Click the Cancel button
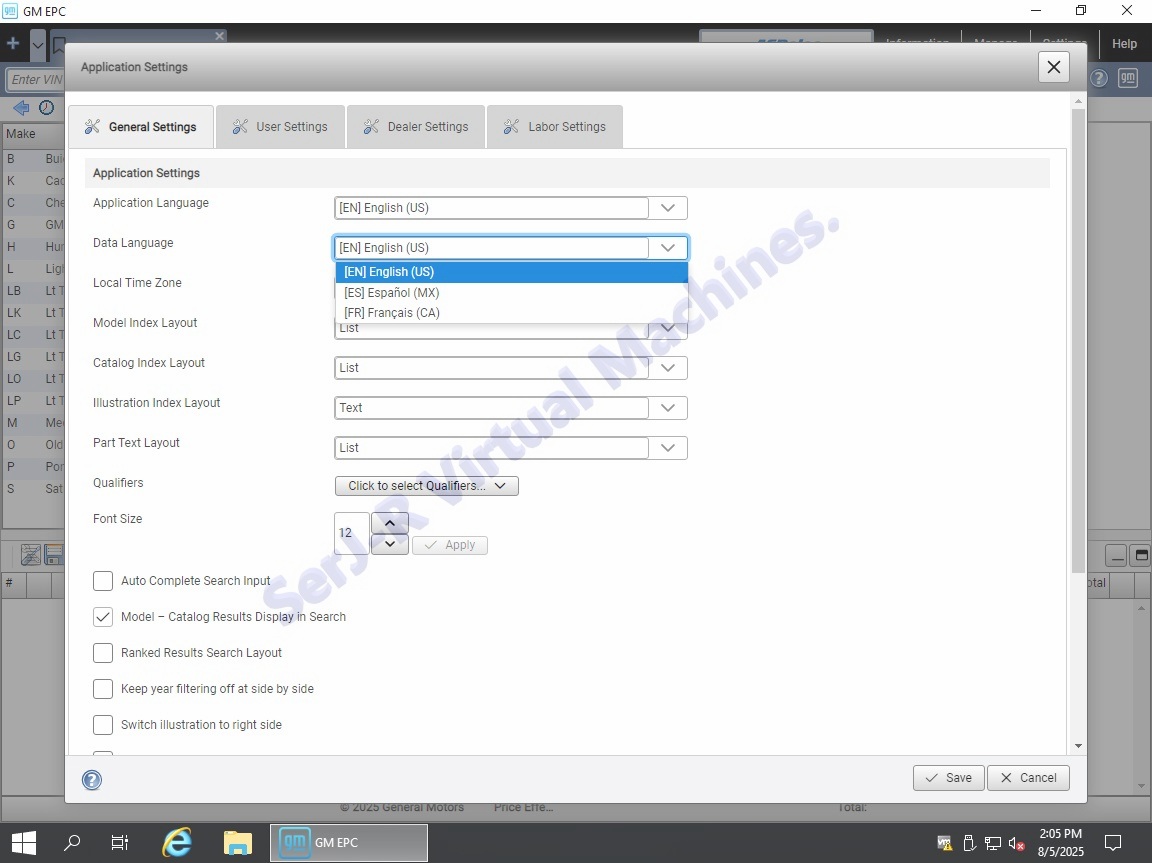This screenshot has height=863, width=1152. pyautogui.click(x=1028, y=778)
